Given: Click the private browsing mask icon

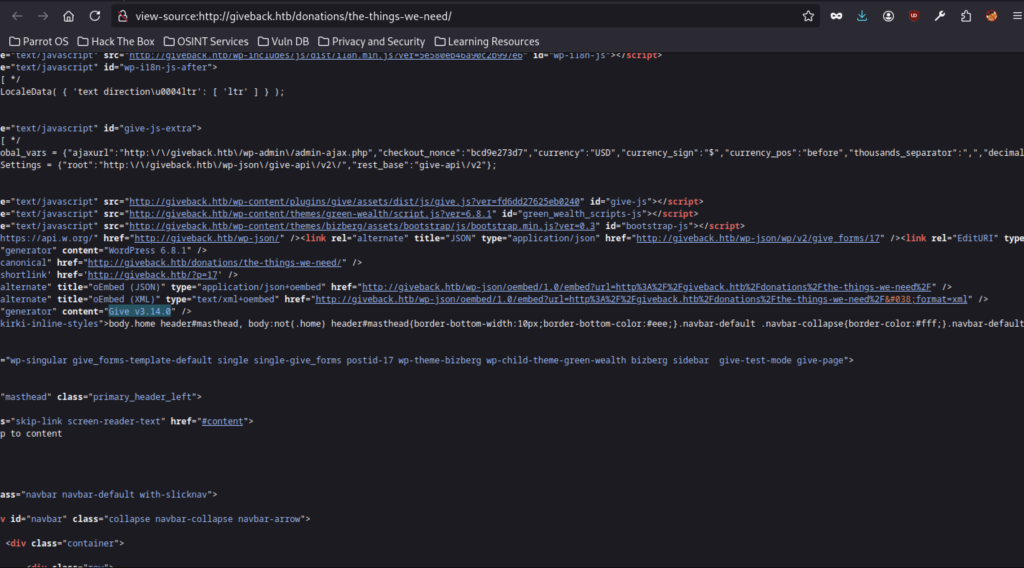Looking at the screenshot, I should [835, 16].
